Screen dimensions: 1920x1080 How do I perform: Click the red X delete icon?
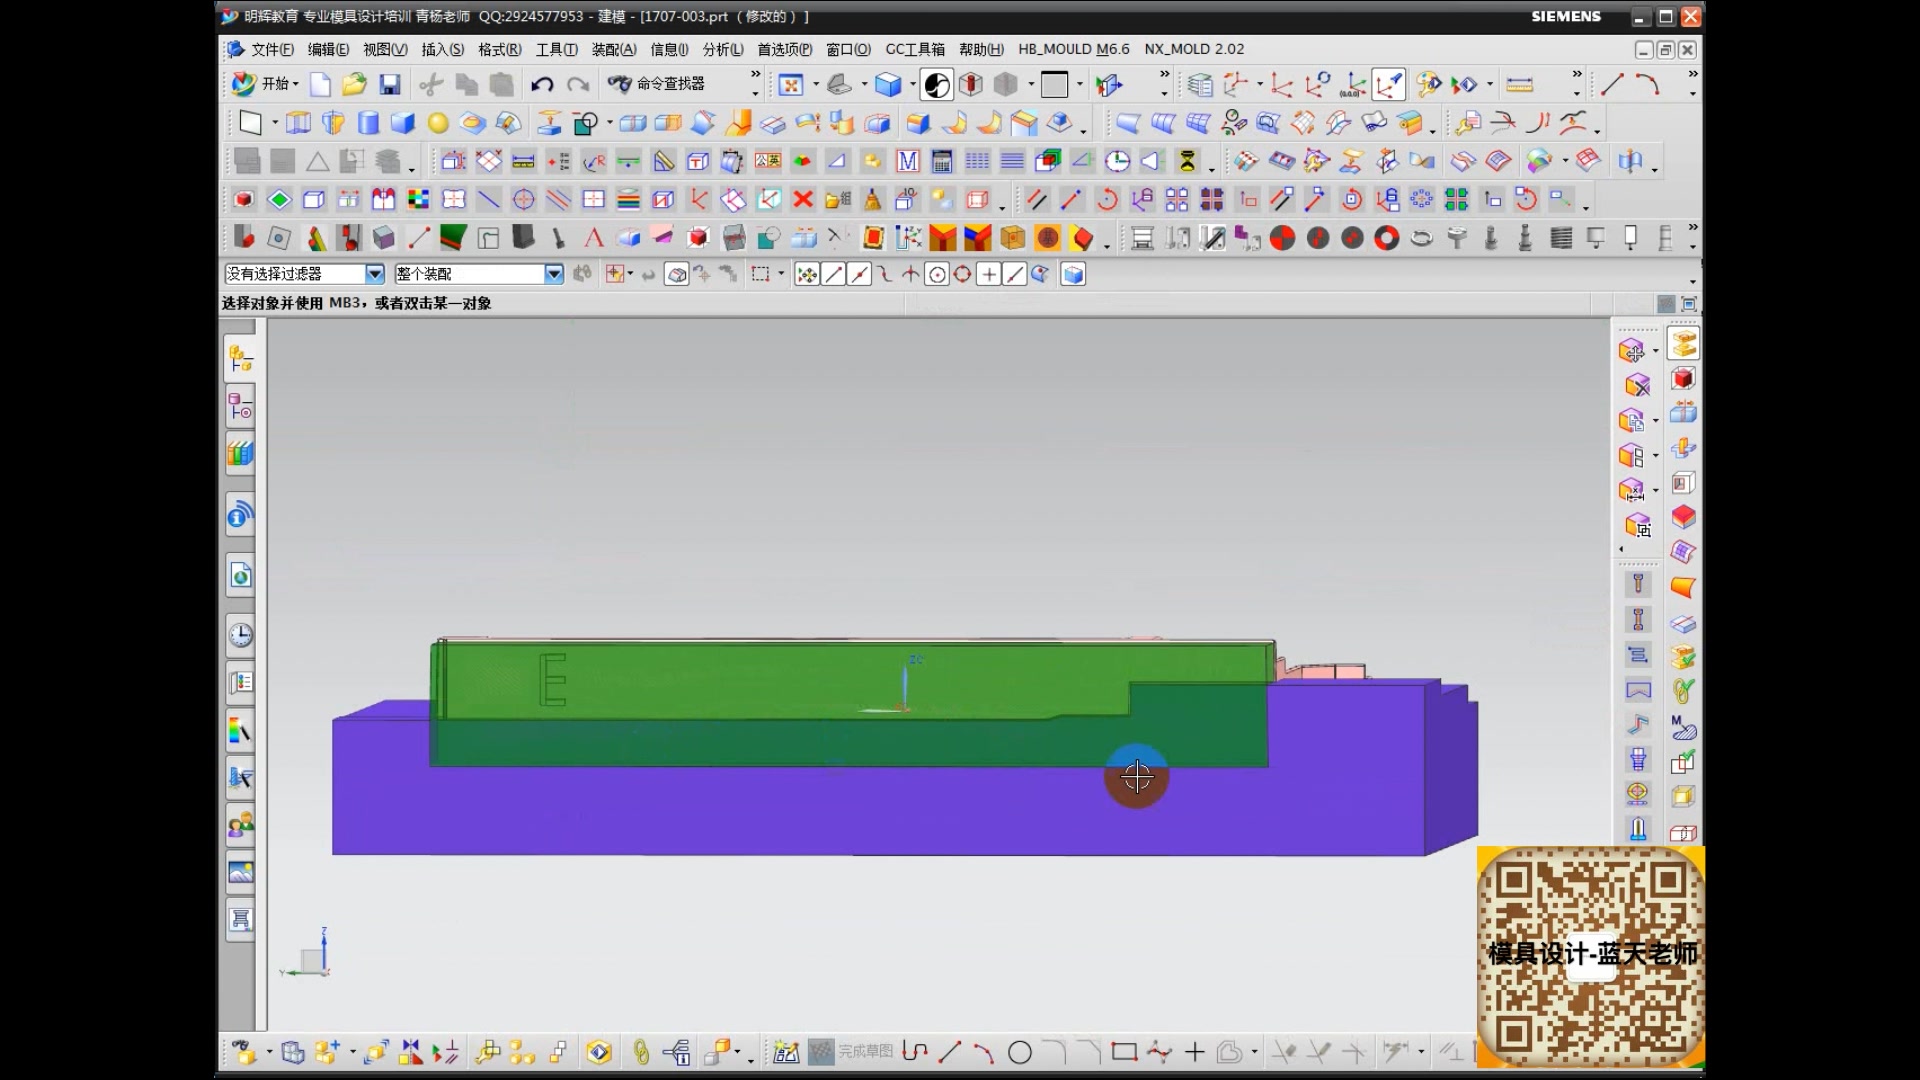point(802,200)
